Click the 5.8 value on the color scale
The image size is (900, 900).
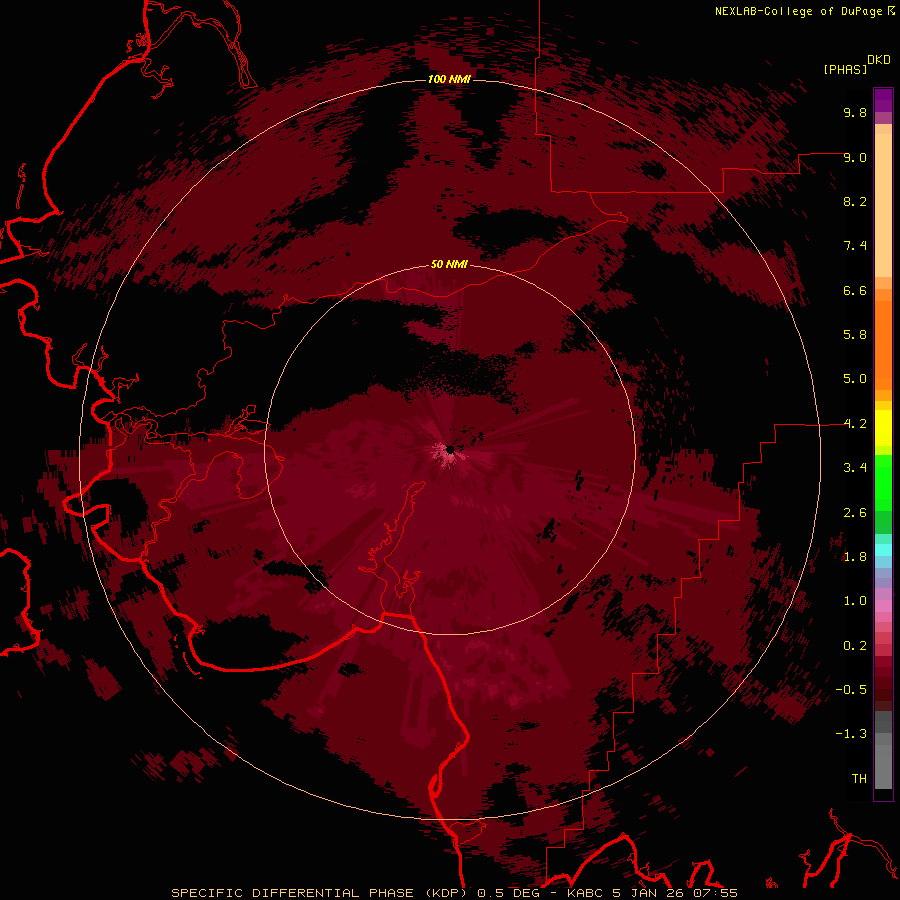point(855,335)
